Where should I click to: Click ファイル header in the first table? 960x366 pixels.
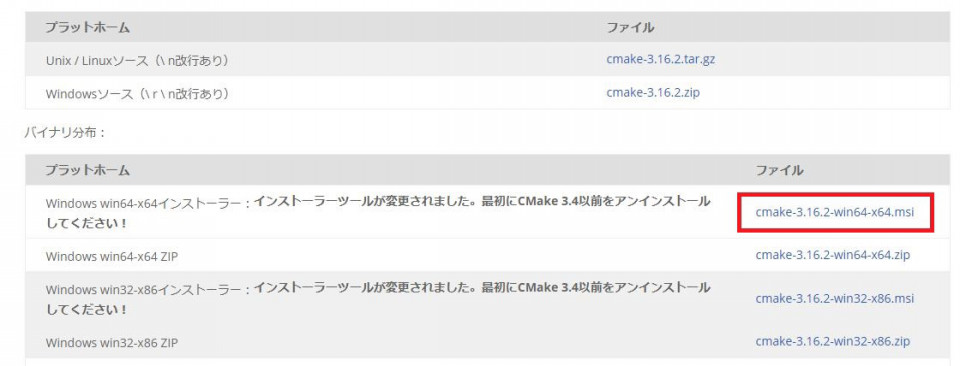click(630, 28)
